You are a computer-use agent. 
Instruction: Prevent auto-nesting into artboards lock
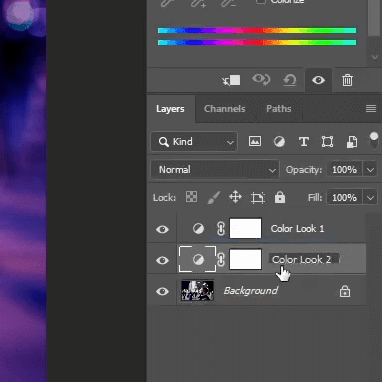coord(257,197)
